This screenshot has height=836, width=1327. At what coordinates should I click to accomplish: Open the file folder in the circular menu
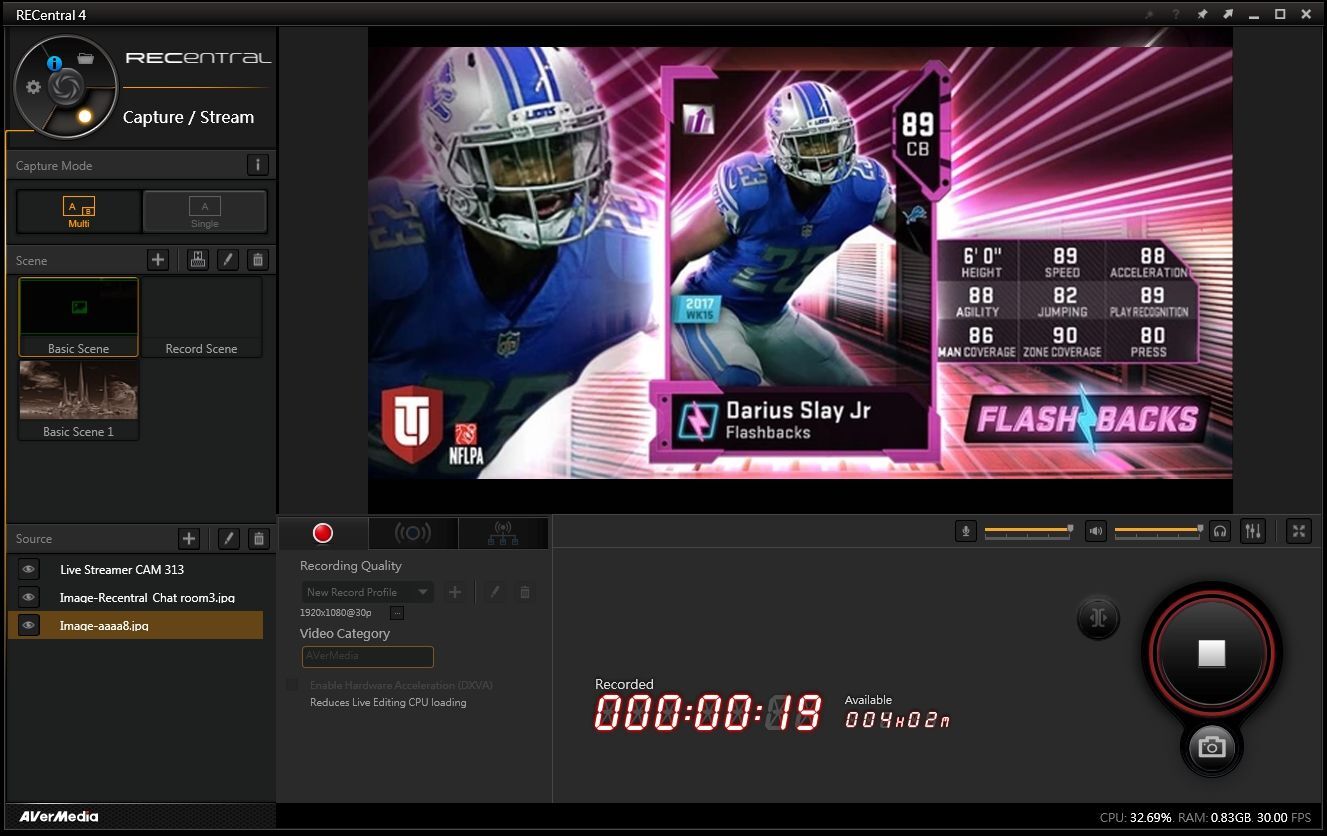[85, 58]
